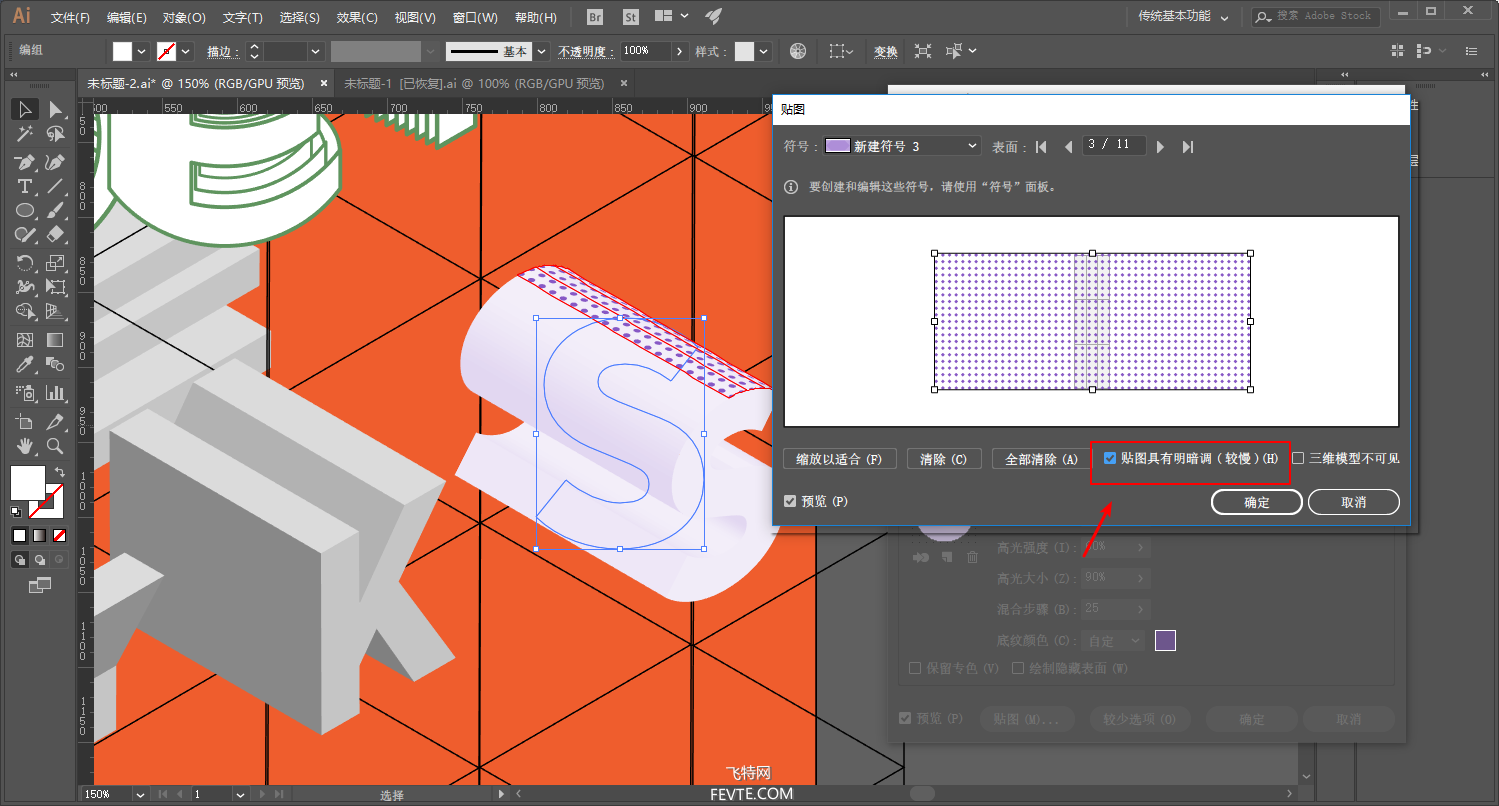
Task: Pick the Magic Wand tool
Action: (x=25, y=134)
